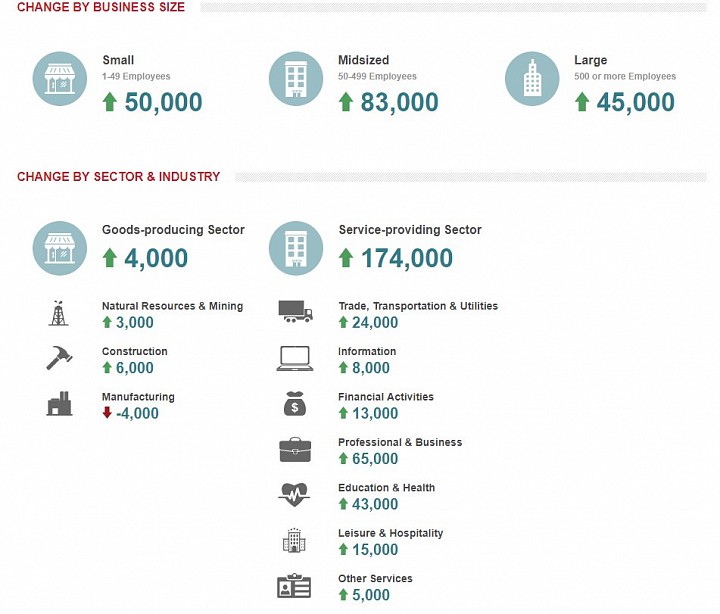The height and width of the screenshot is (614, 720).
Task: Click the green arrow next to 24,000
Action: pos(343,322)
